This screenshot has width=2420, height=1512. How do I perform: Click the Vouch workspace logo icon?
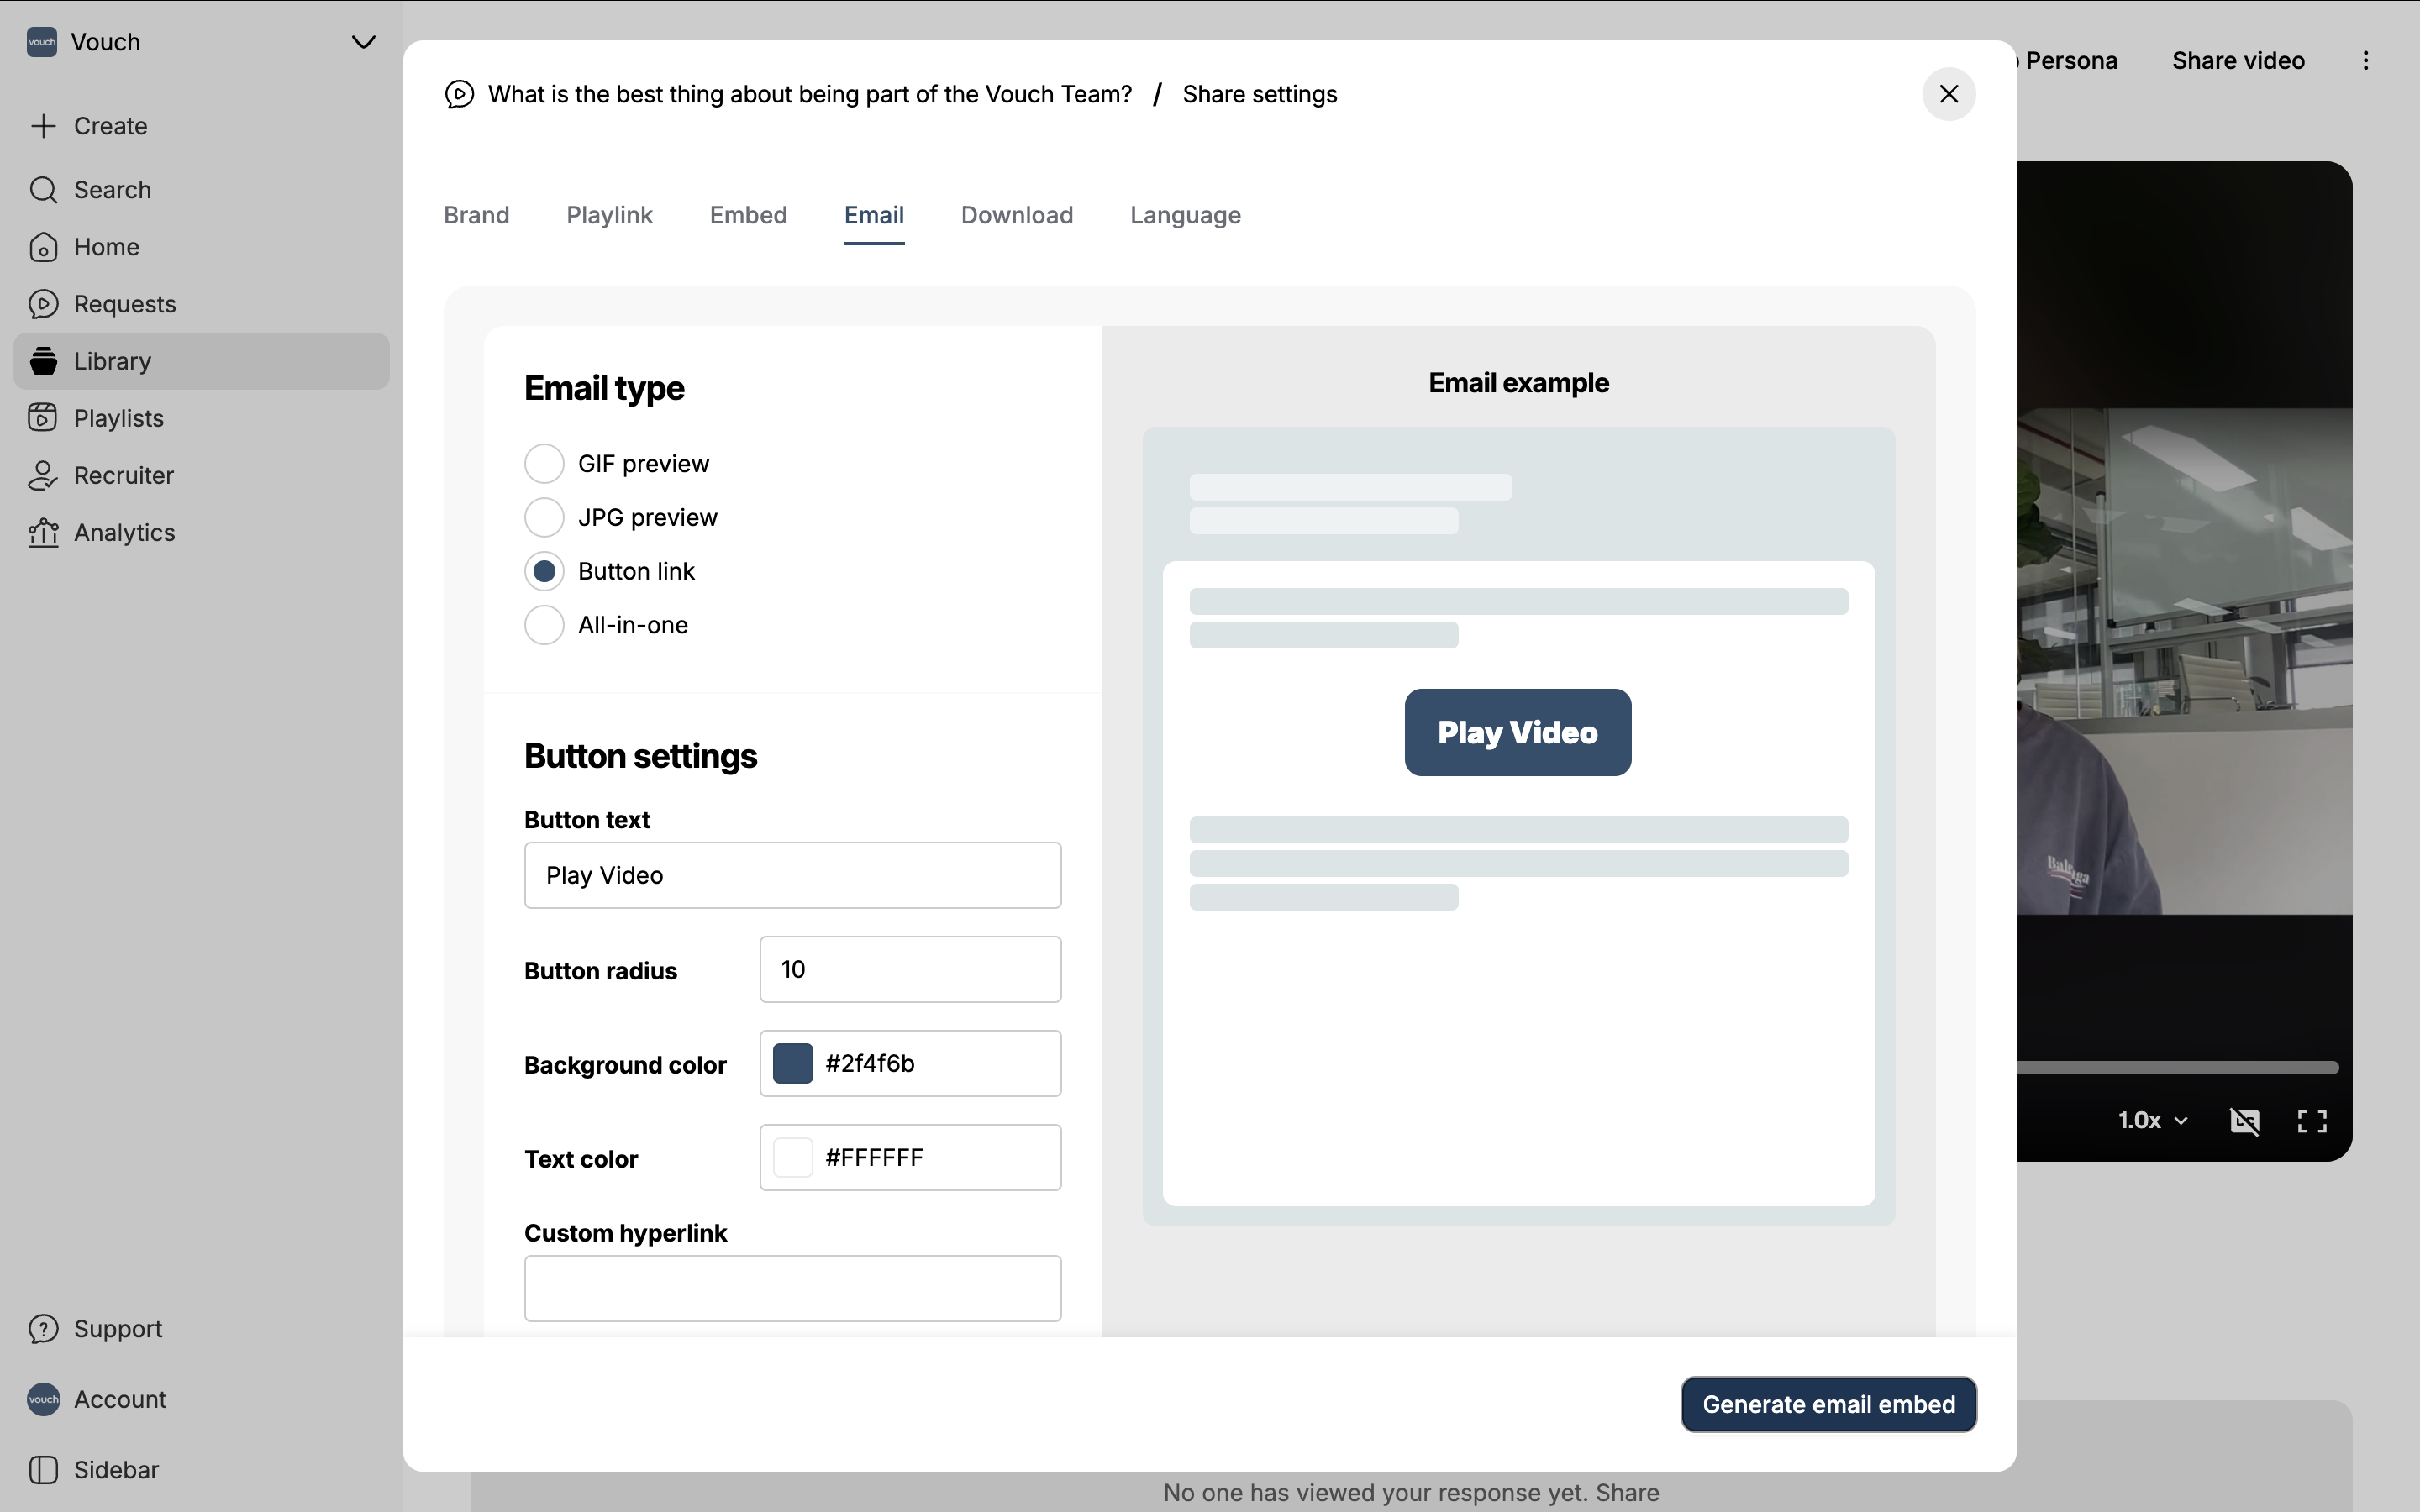pos(42,42)
